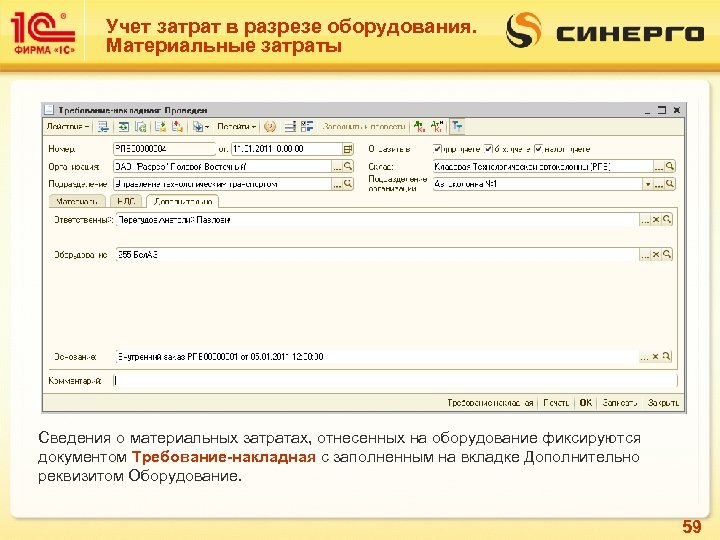720x540 pixels.
Task: Click the ellipsis button in Подразделение организации field
Action: [x=658, y=184]
